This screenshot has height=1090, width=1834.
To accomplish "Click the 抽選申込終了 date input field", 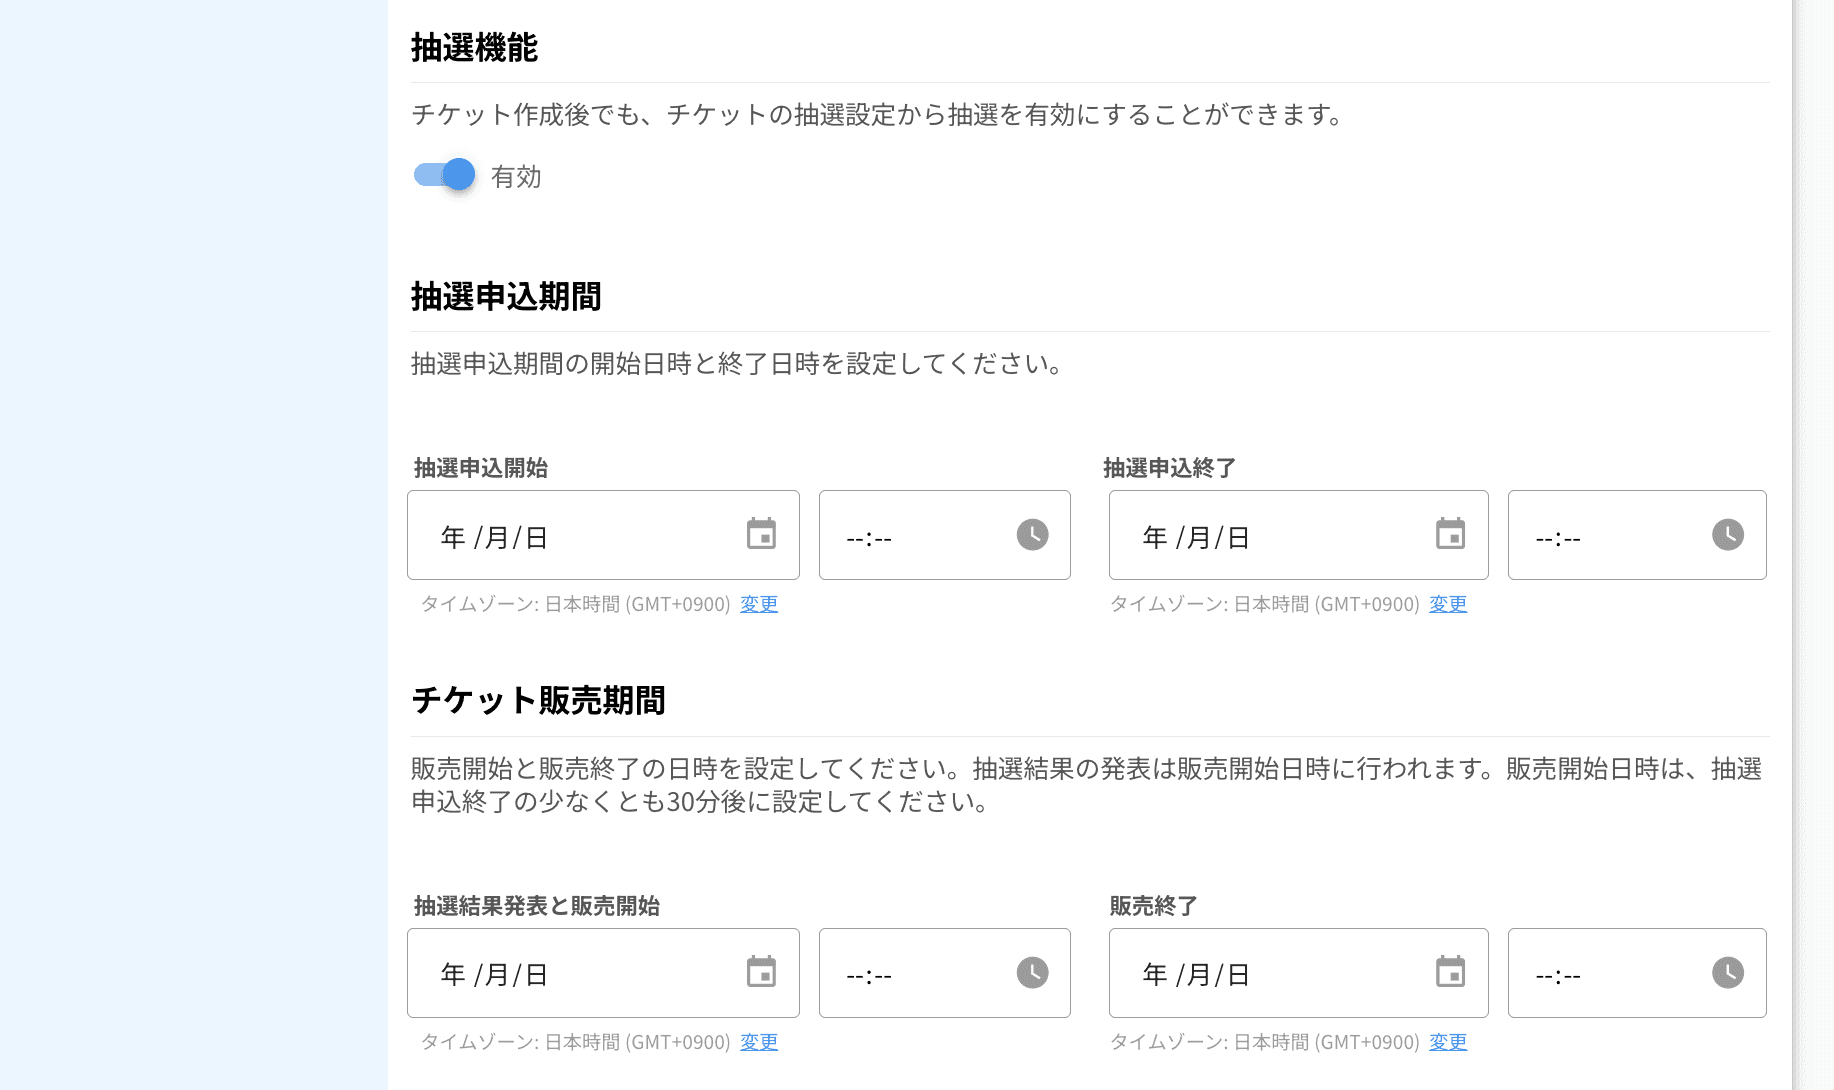I will [x=1260, y=535].
